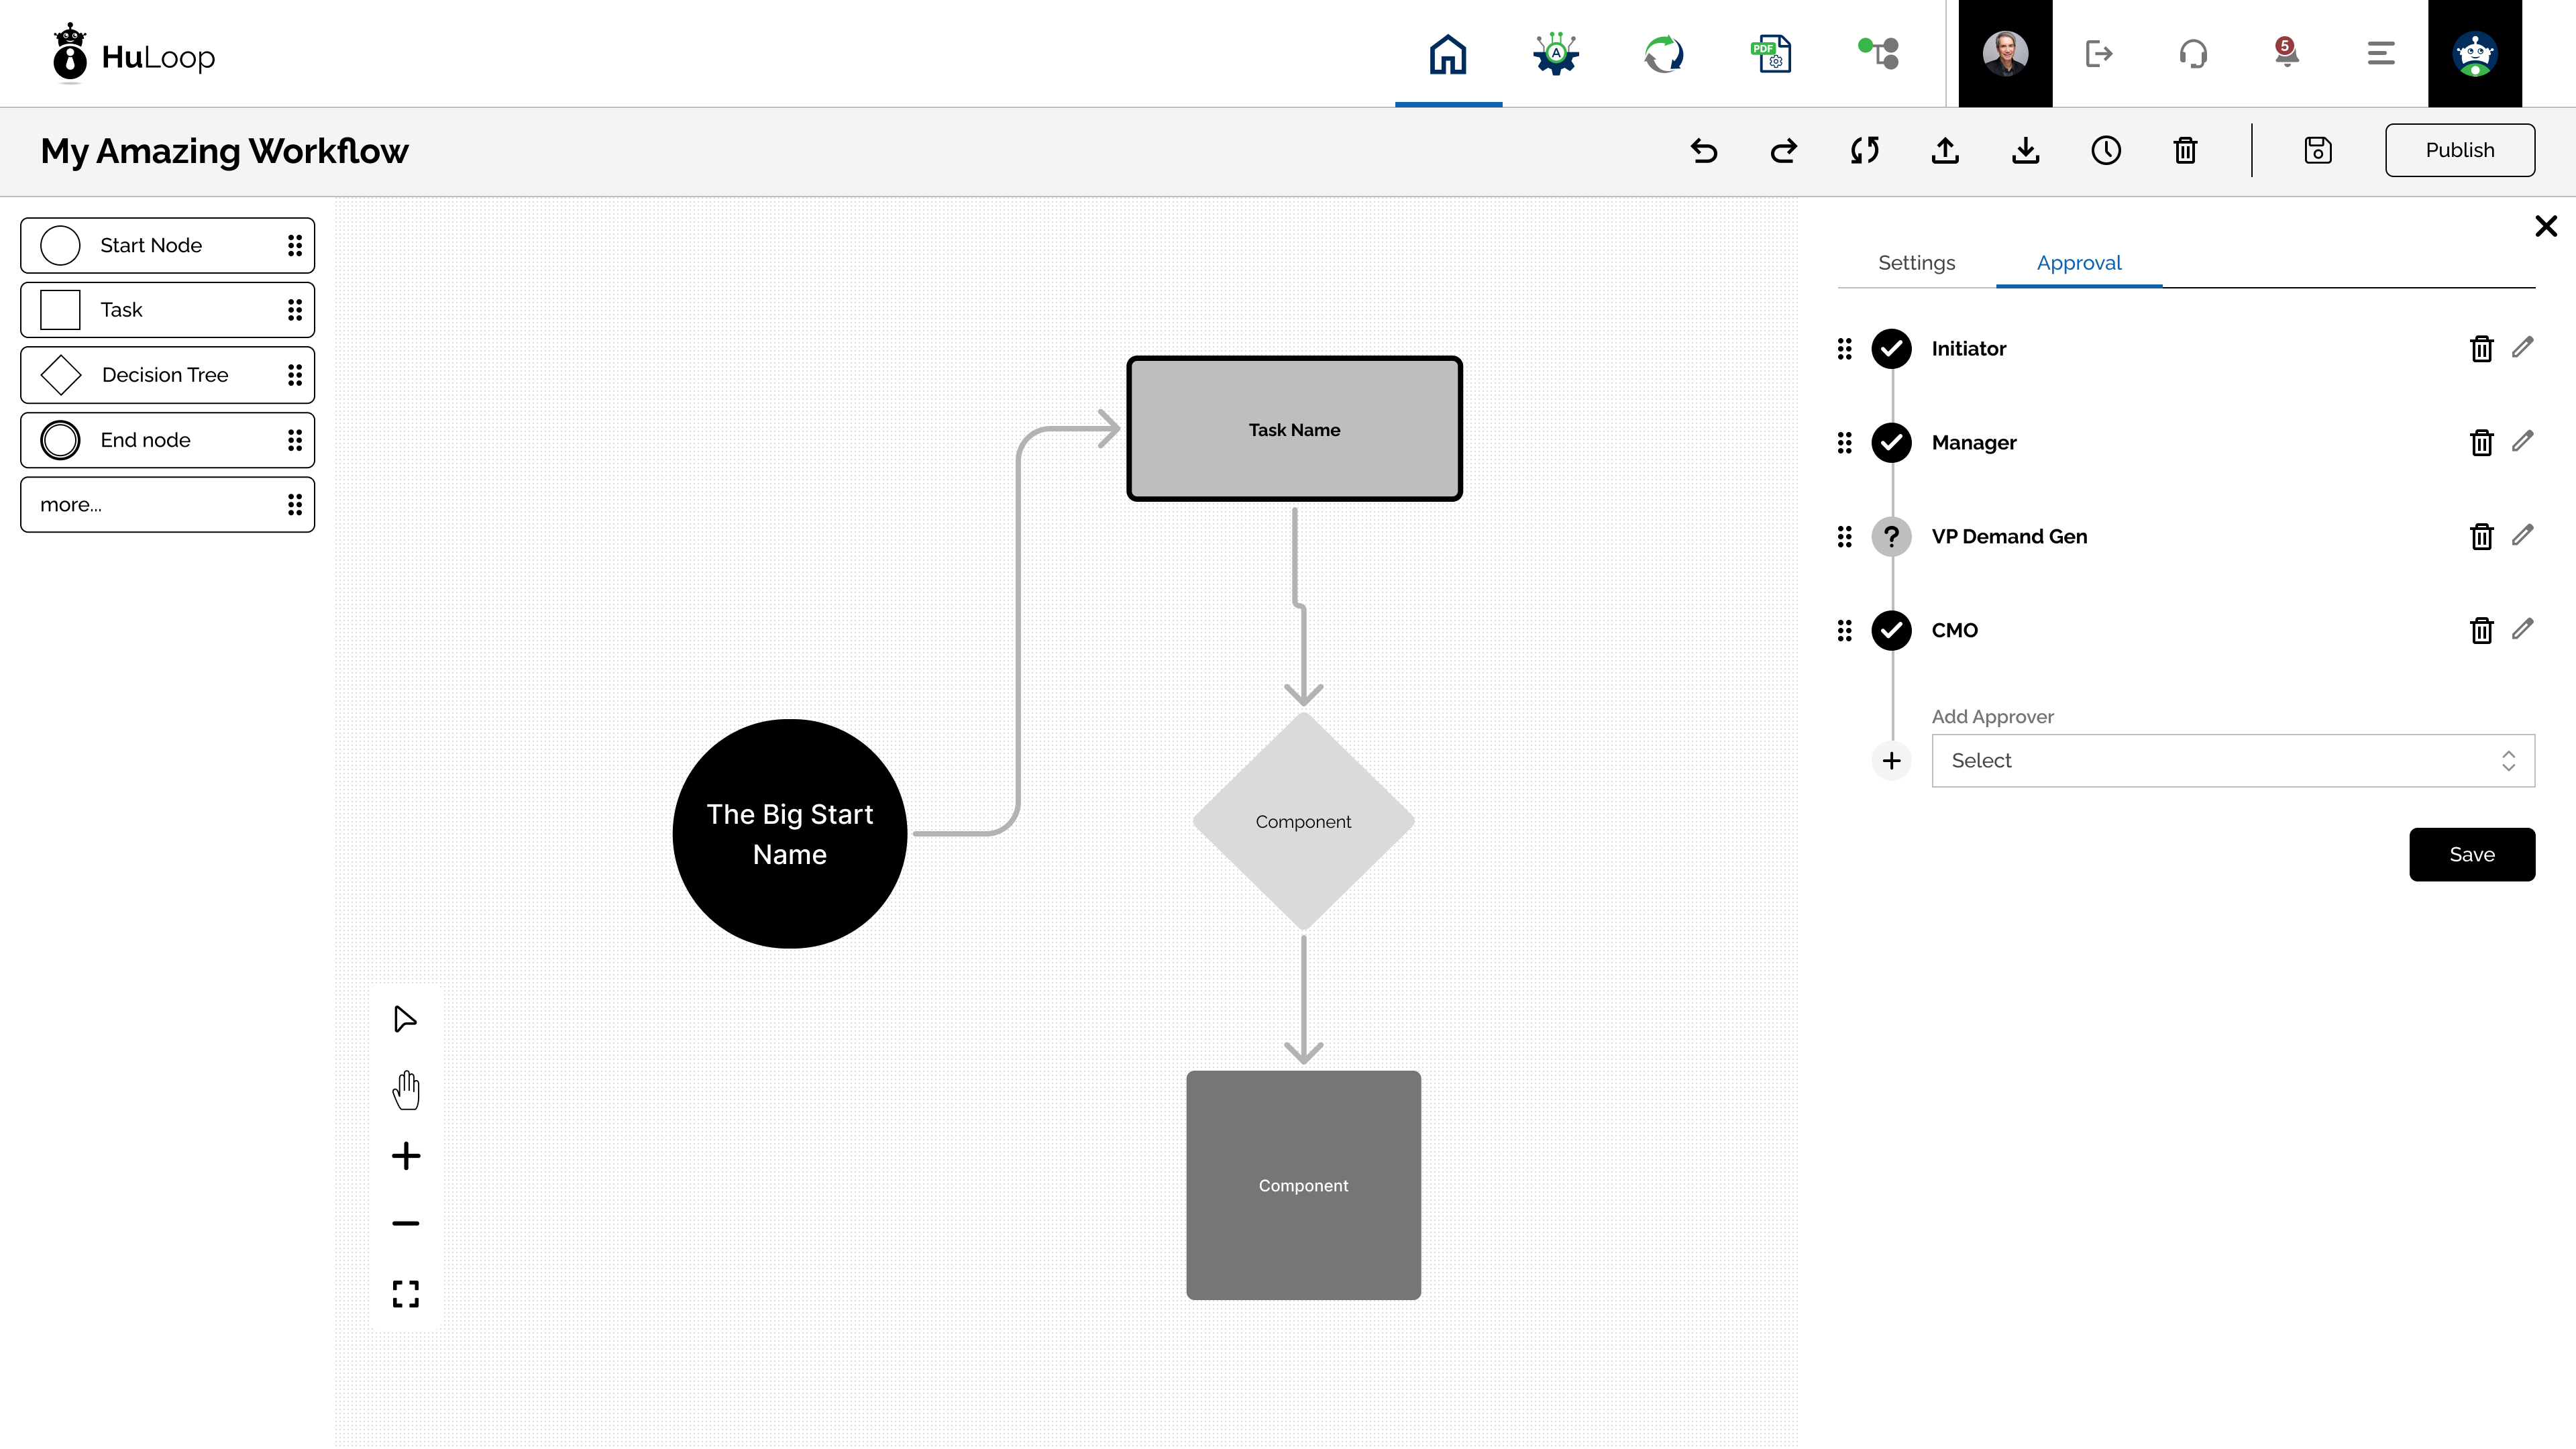Click the black Save button
This screenshot has height=1449, width=2576.
click(2472, 854)
